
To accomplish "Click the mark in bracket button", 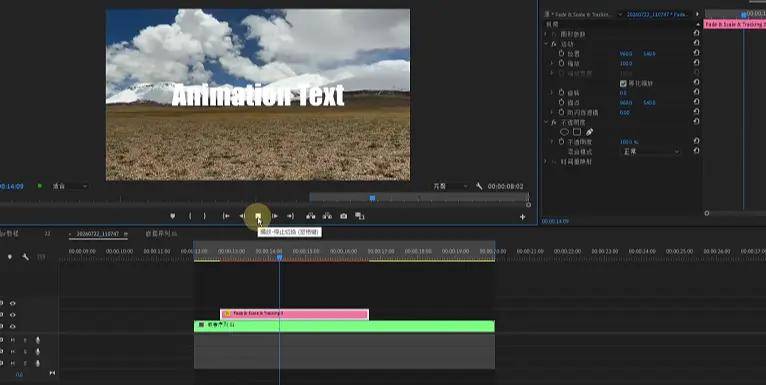I will 190,216.
